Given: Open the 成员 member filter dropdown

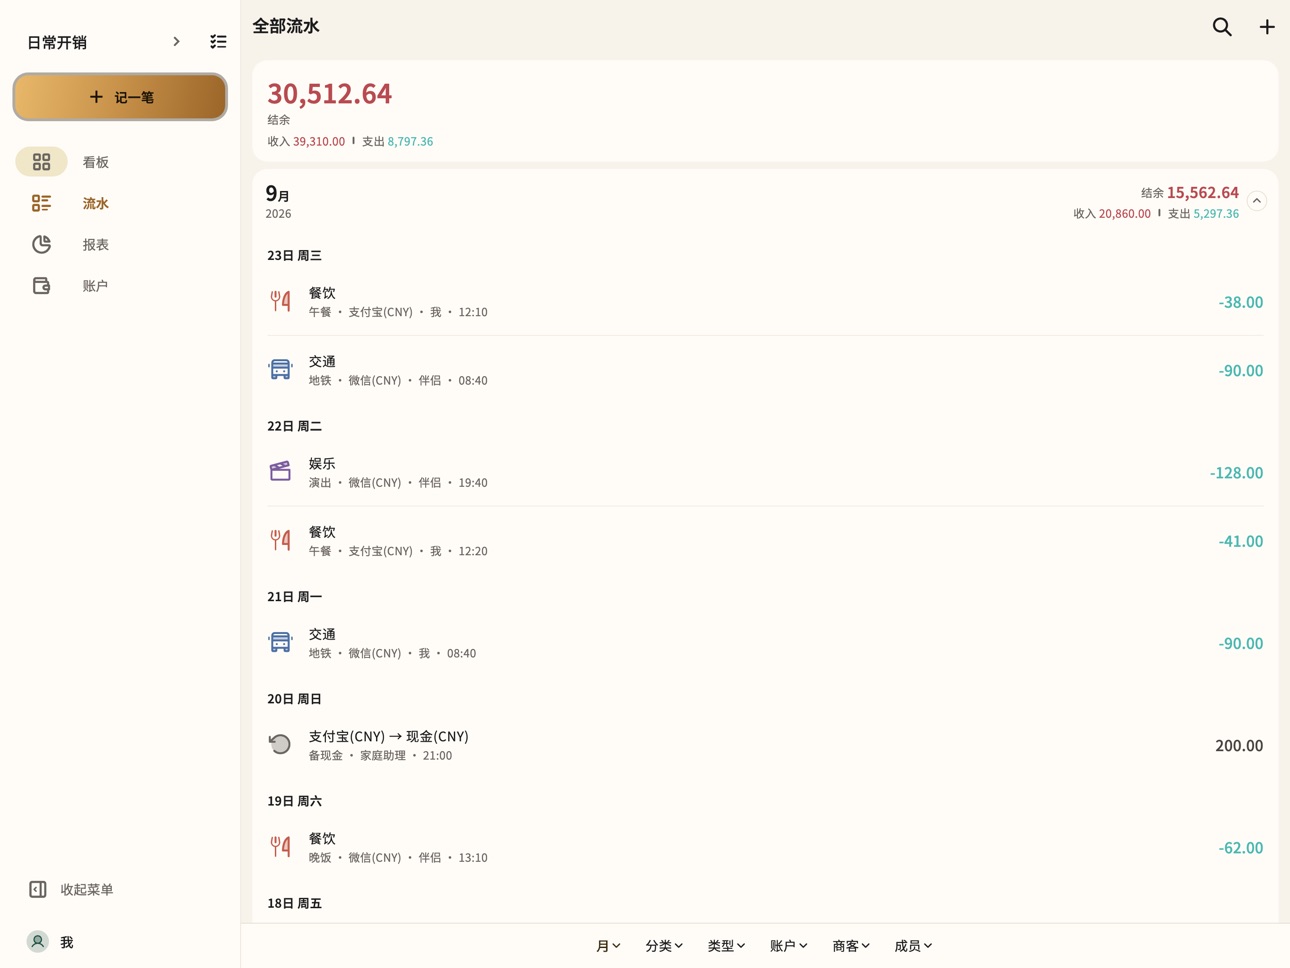Looking at the screenshot, I should tap(913, 946).
